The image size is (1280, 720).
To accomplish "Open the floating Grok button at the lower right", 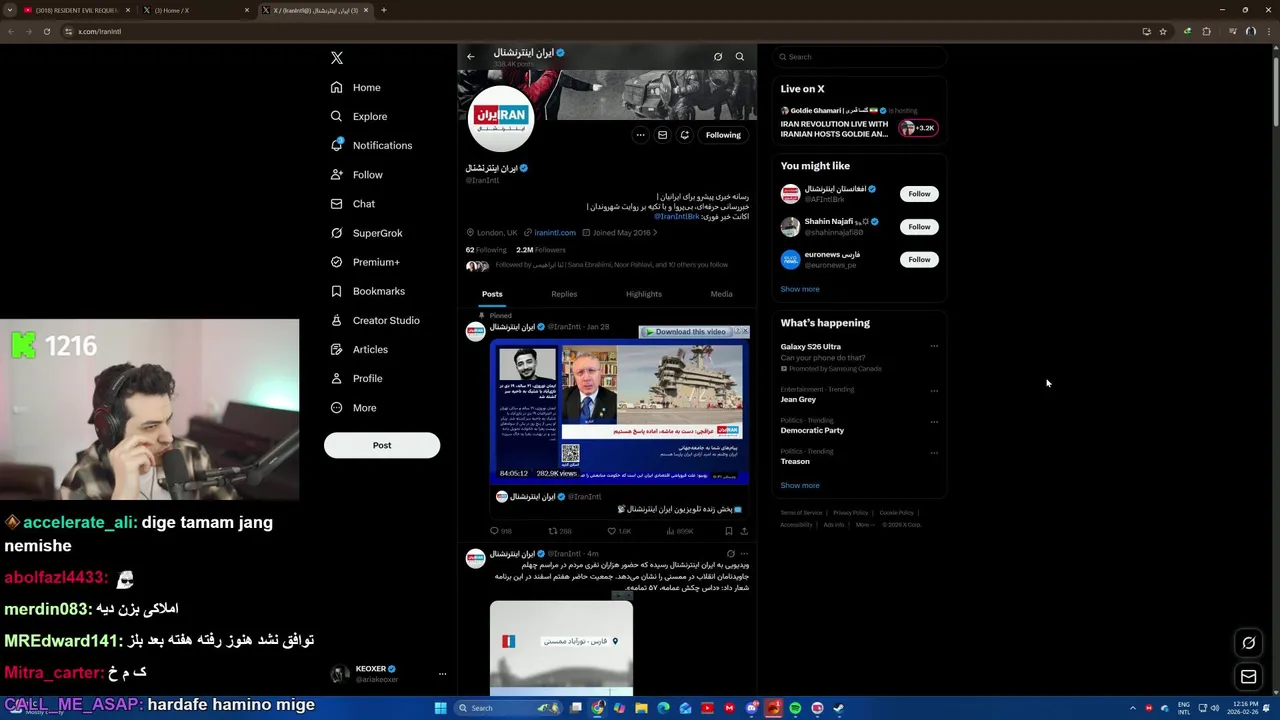I will [1248, 643].
